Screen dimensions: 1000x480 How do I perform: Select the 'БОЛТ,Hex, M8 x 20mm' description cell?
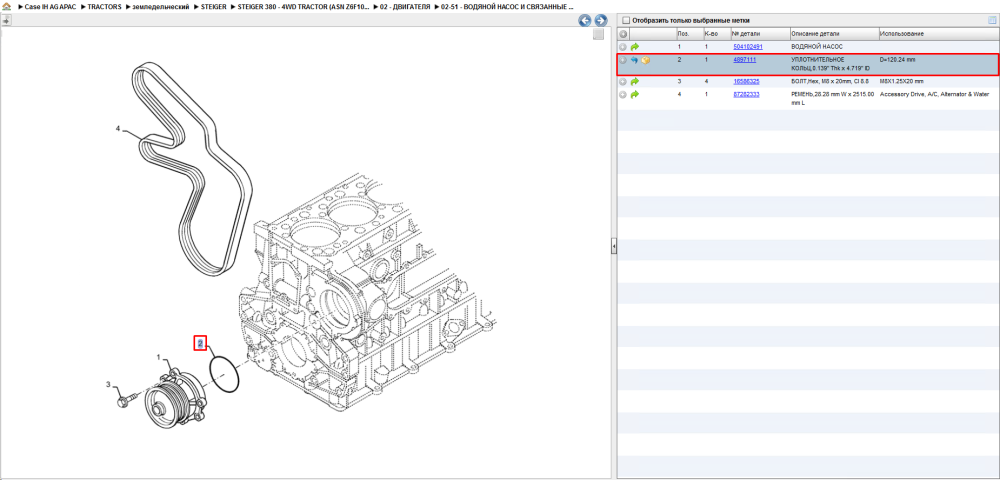830,82
